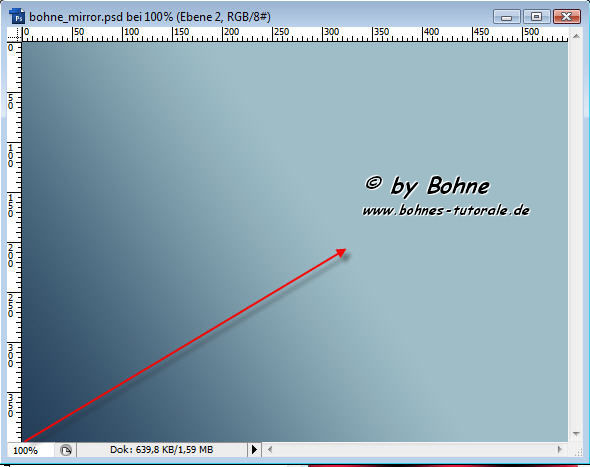The image size is (590, 467).
Task: Click the '© by Bohne' text on canvas
Action: (x=427, y=186)
